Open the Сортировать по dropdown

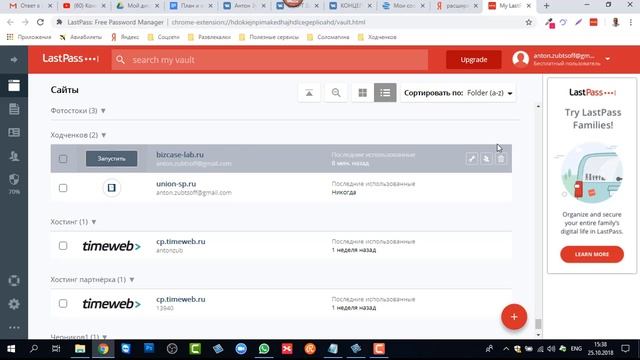[x=458, y=93]
